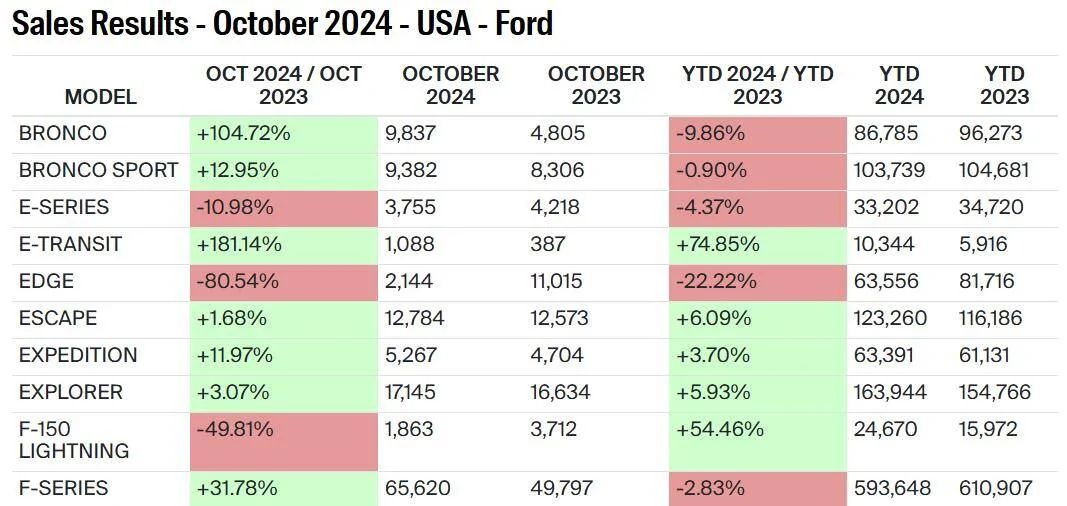Click the EXPLORER model name

(x=71, y=392)
